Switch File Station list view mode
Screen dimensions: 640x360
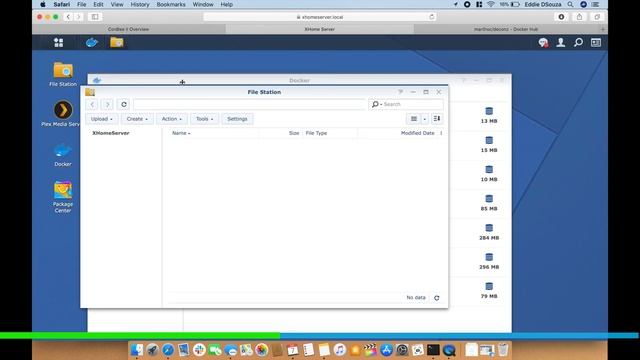(x=413, y=119)
